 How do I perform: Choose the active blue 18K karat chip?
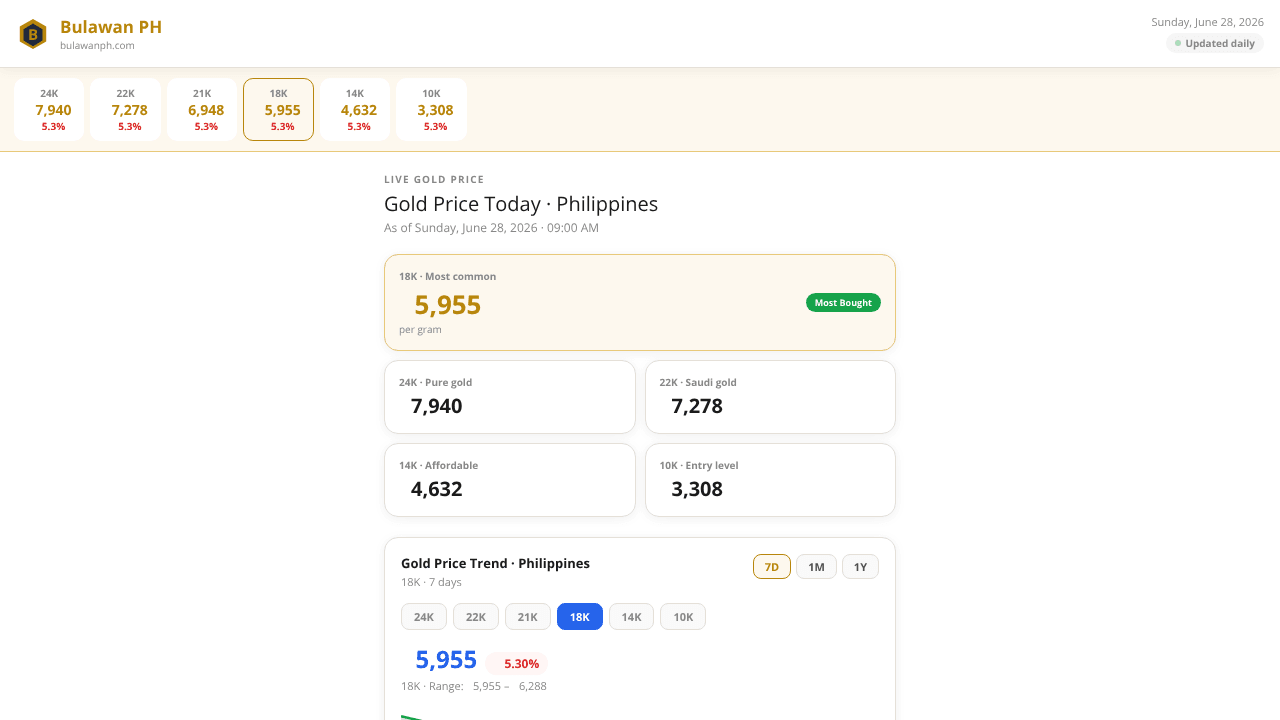click(x=580, y=617)
